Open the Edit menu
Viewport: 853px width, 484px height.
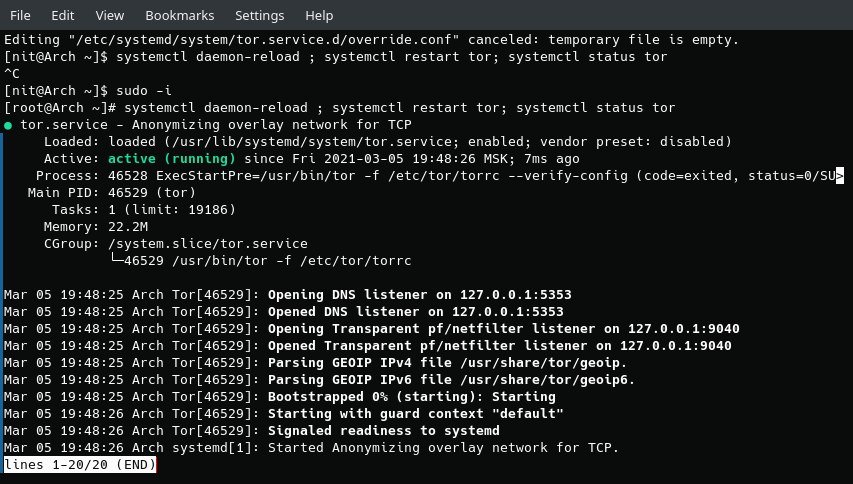point(63,16)
